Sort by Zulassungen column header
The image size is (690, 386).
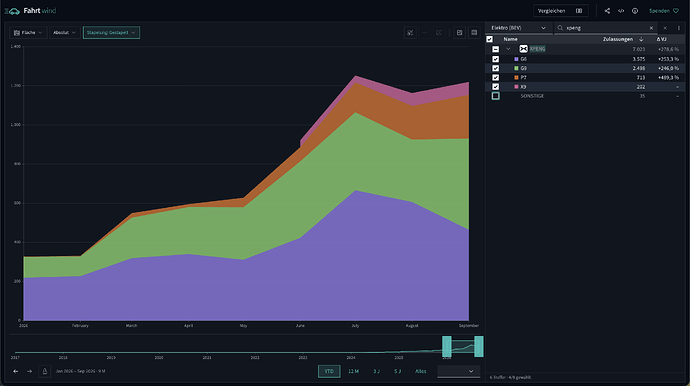618,39
